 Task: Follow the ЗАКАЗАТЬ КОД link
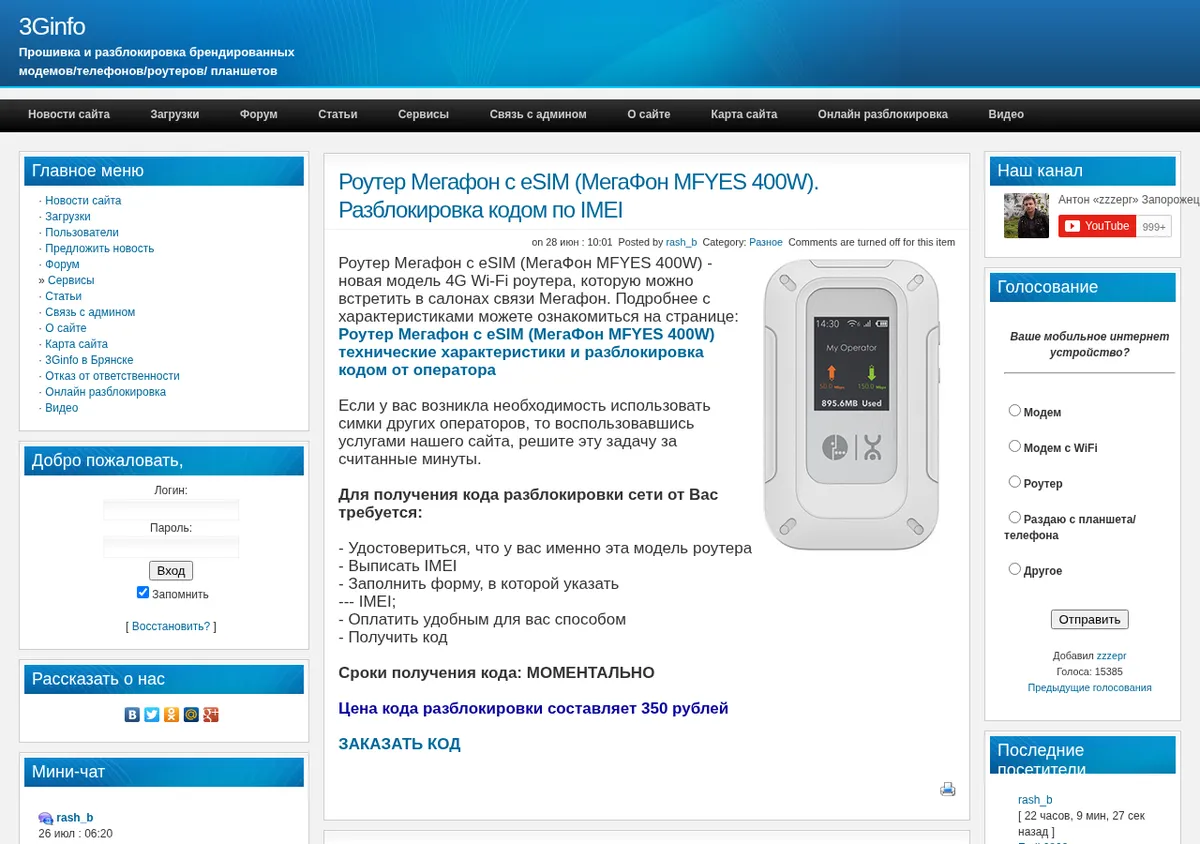tap(399, 744)
